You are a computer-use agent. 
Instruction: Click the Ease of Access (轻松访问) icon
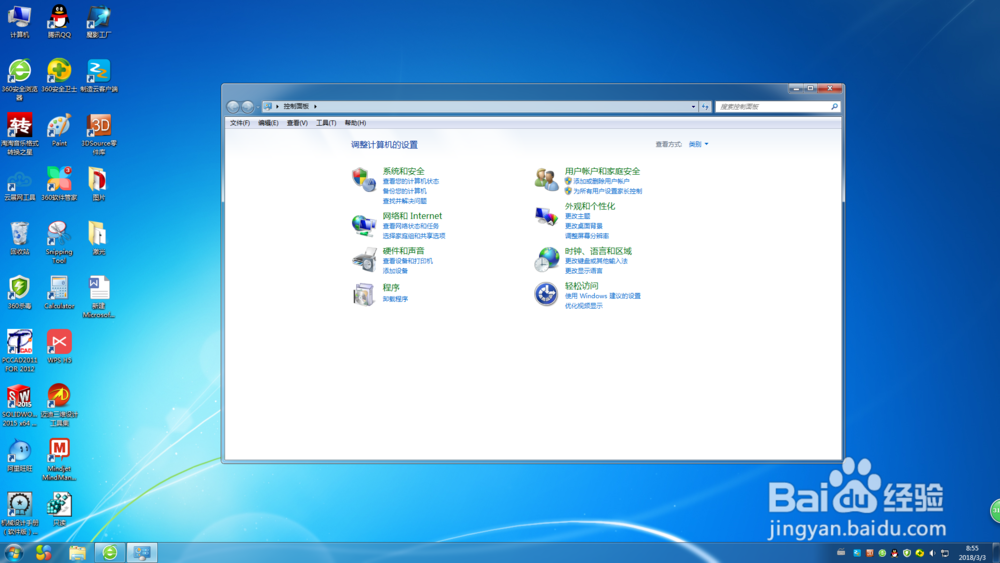547,294
